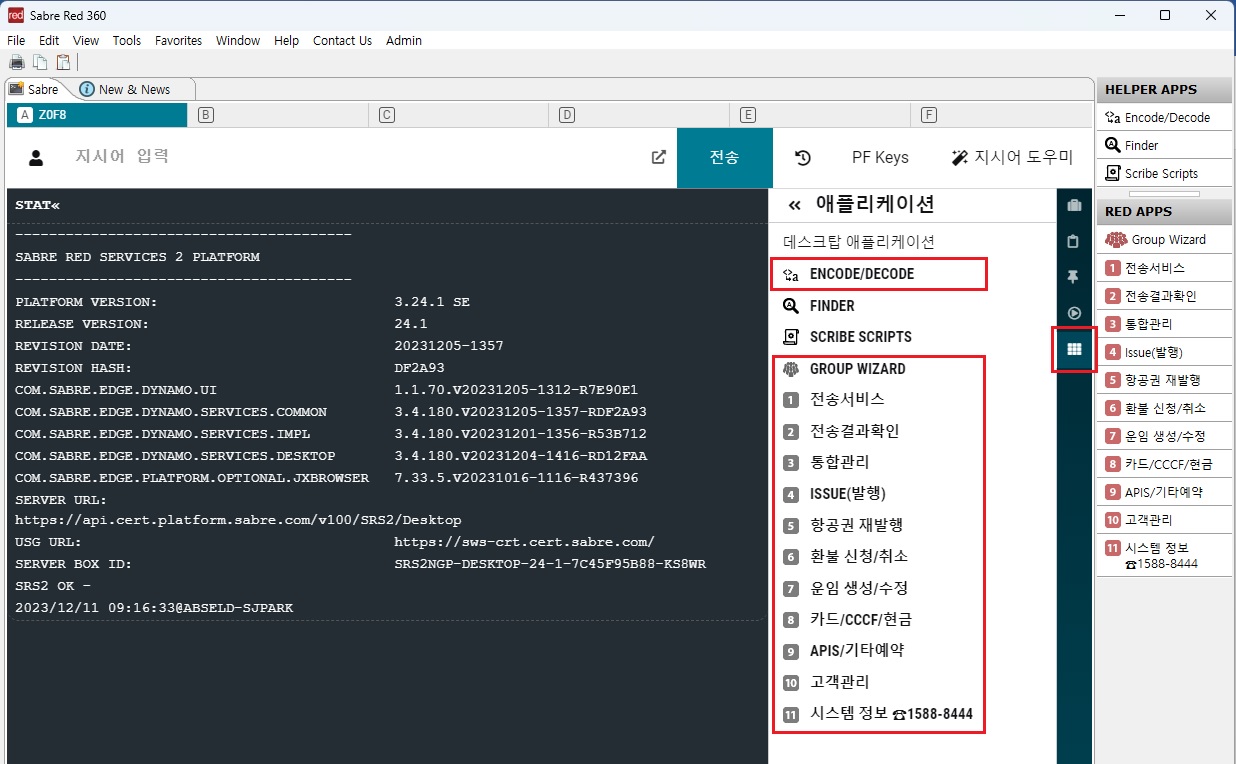Open the Edit menu
Viewport: 1236px width, 764px height.
[x=49, y=41]
